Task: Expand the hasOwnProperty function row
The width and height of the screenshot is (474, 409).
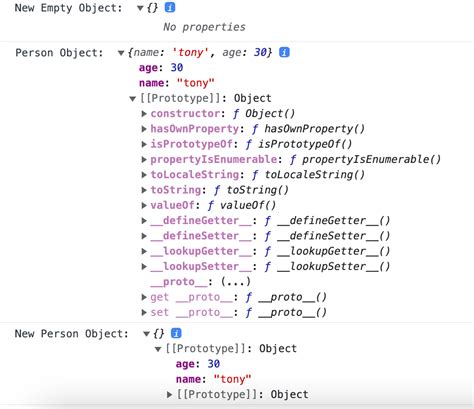Action: [144, 129]
